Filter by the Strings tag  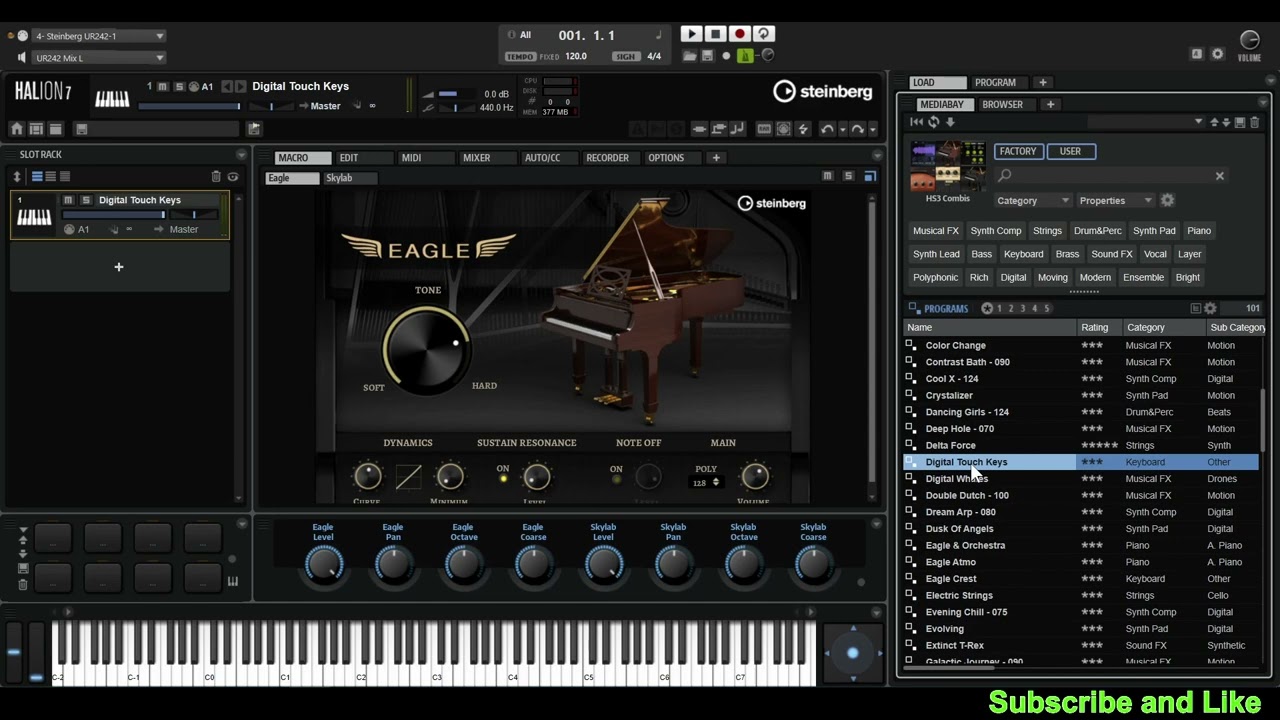pos(1047,231)
